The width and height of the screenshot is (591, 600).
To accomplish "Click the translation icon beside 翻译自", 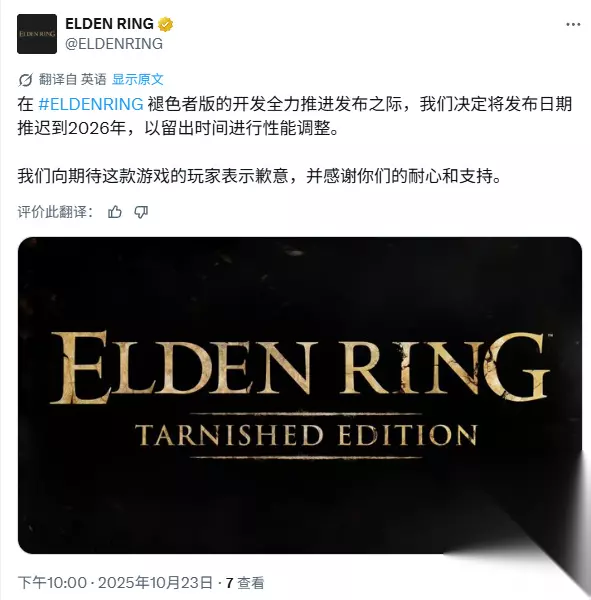I will pos(25,80).
